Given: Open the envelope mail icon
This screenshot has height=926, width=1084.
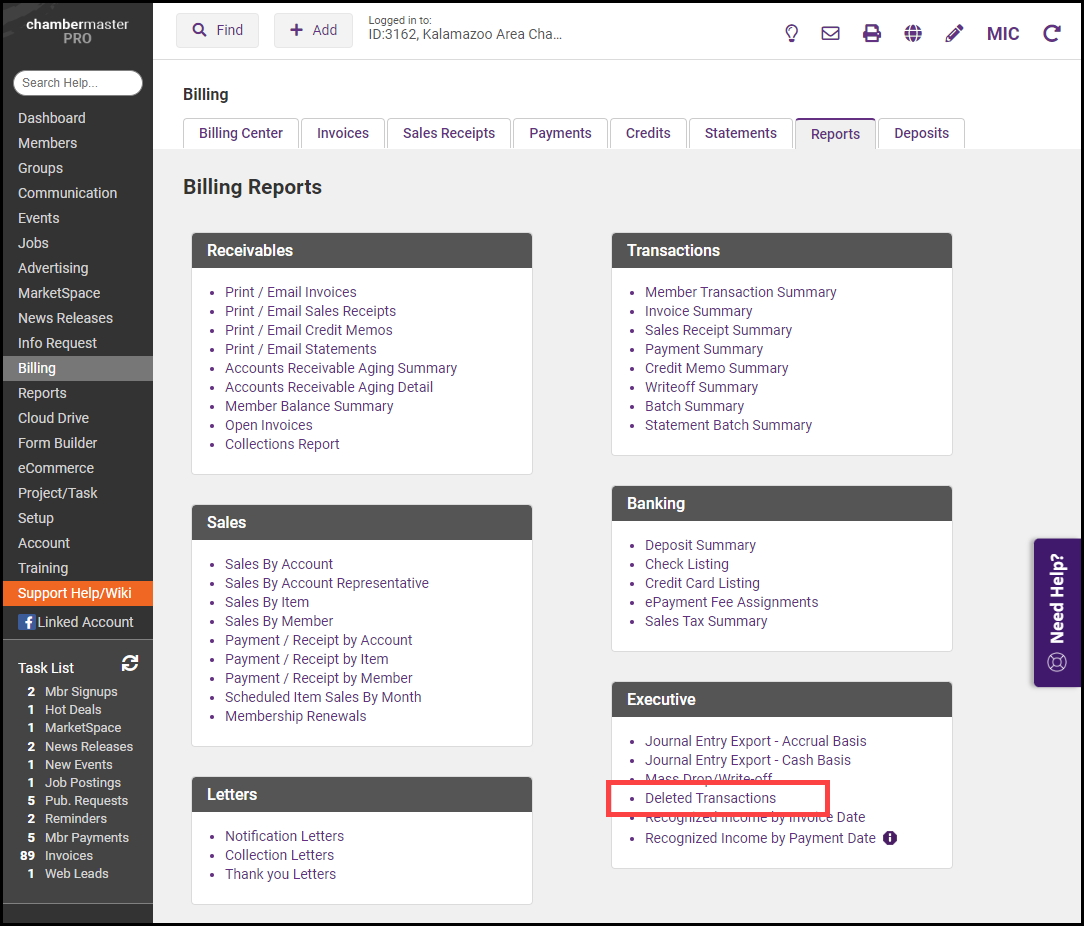Looking at the screenshot, I should [x=830, y=33].
